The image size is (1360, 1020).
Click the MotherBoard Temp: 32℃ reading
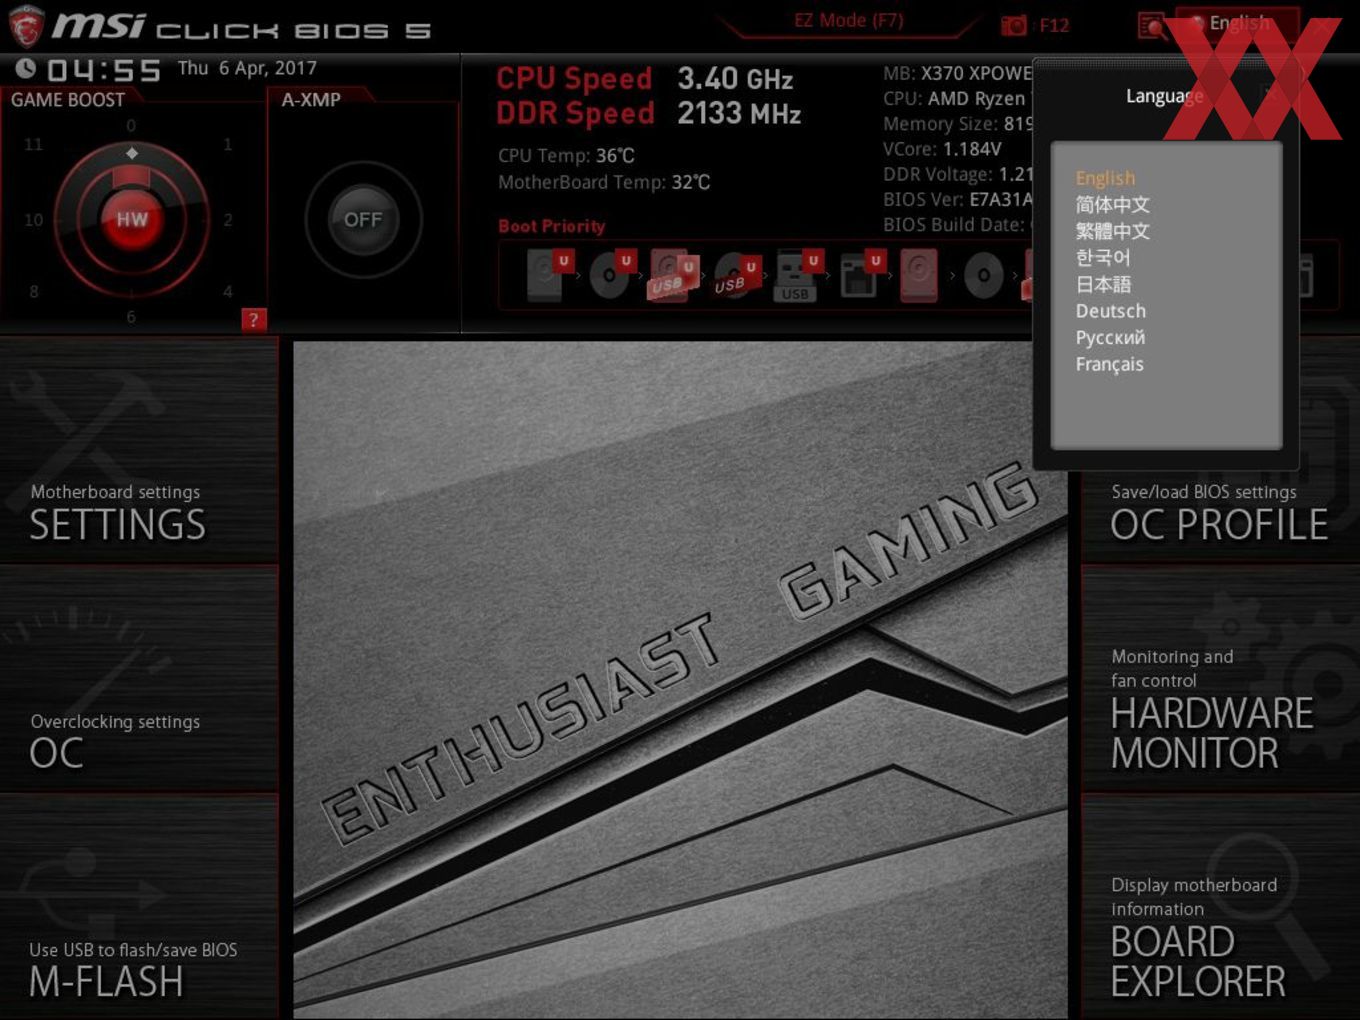tap(604, 182)
